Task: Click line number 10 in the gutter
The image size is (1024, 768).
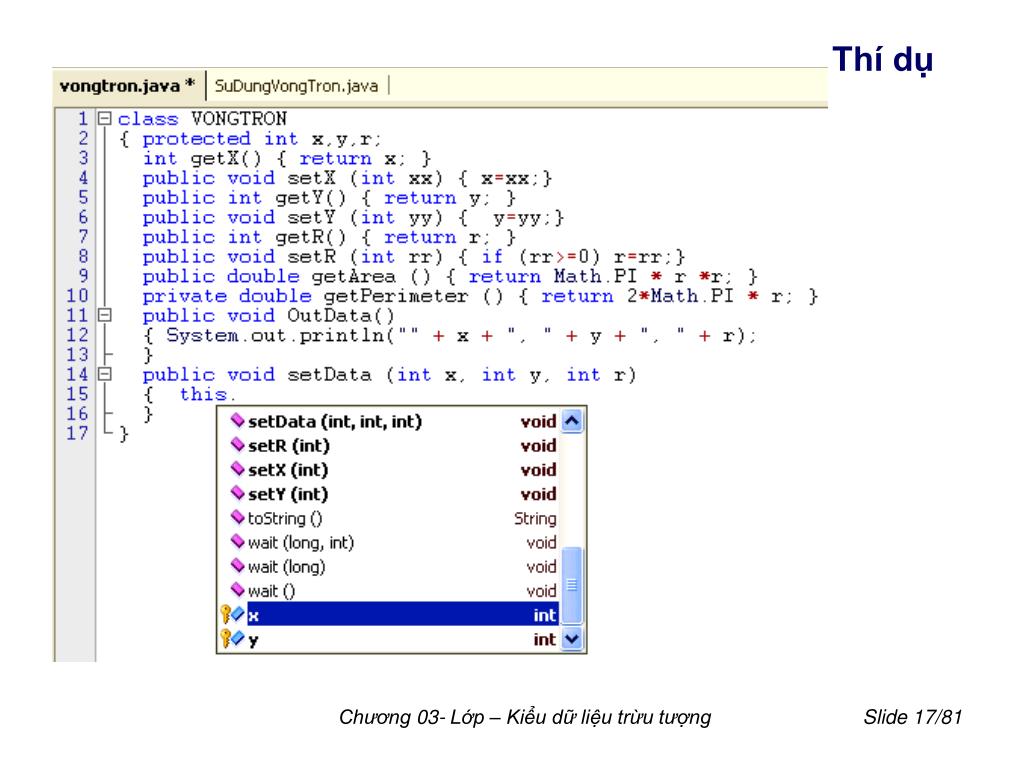Action: coord(77,296)
